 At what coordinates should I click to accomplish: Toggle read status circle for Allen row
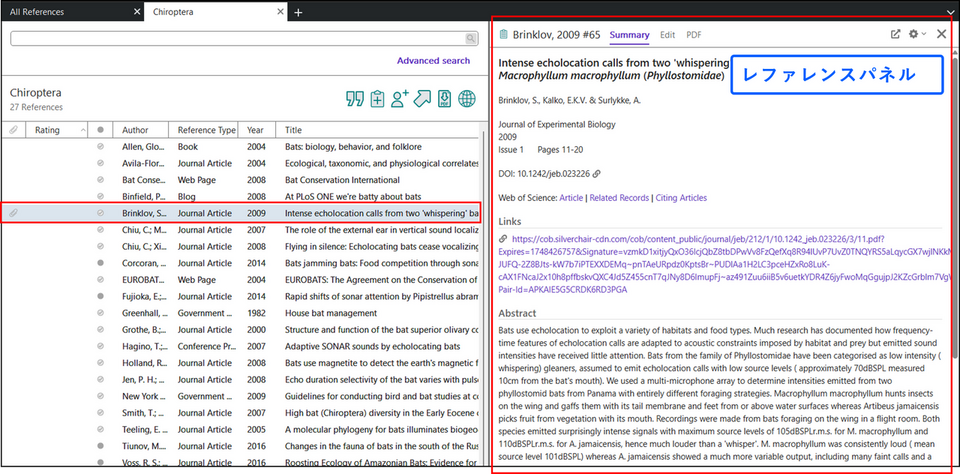(x=100, y=147)
